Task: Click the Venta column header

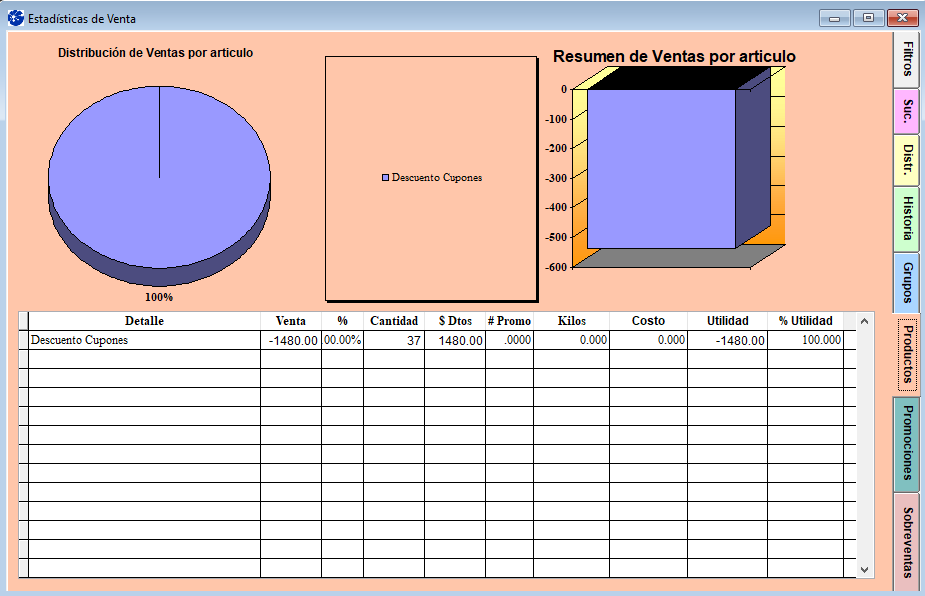Action: (290, 321)
